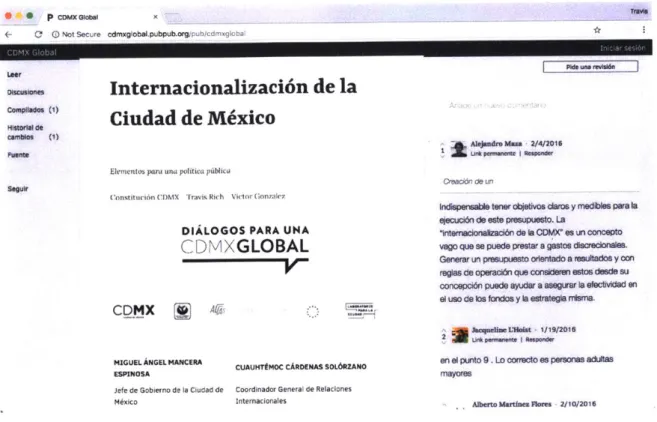Click the title Internacionalización de la Ciudad de México
Image resolution: width=657 pixels, height=422 pixels.
point(233,103)
